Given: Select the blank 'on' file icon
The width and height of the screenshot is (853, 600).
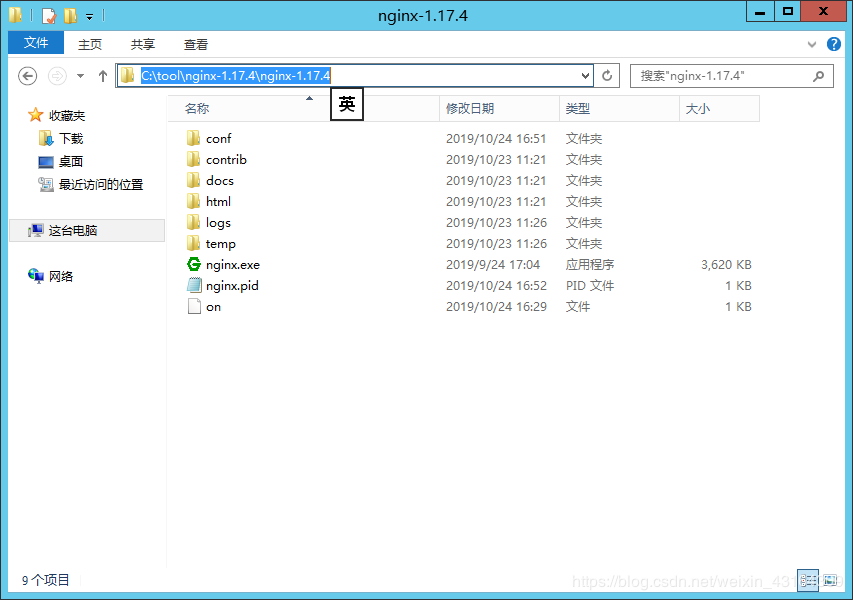Looking at the screenshot, I should pos(194,306).
